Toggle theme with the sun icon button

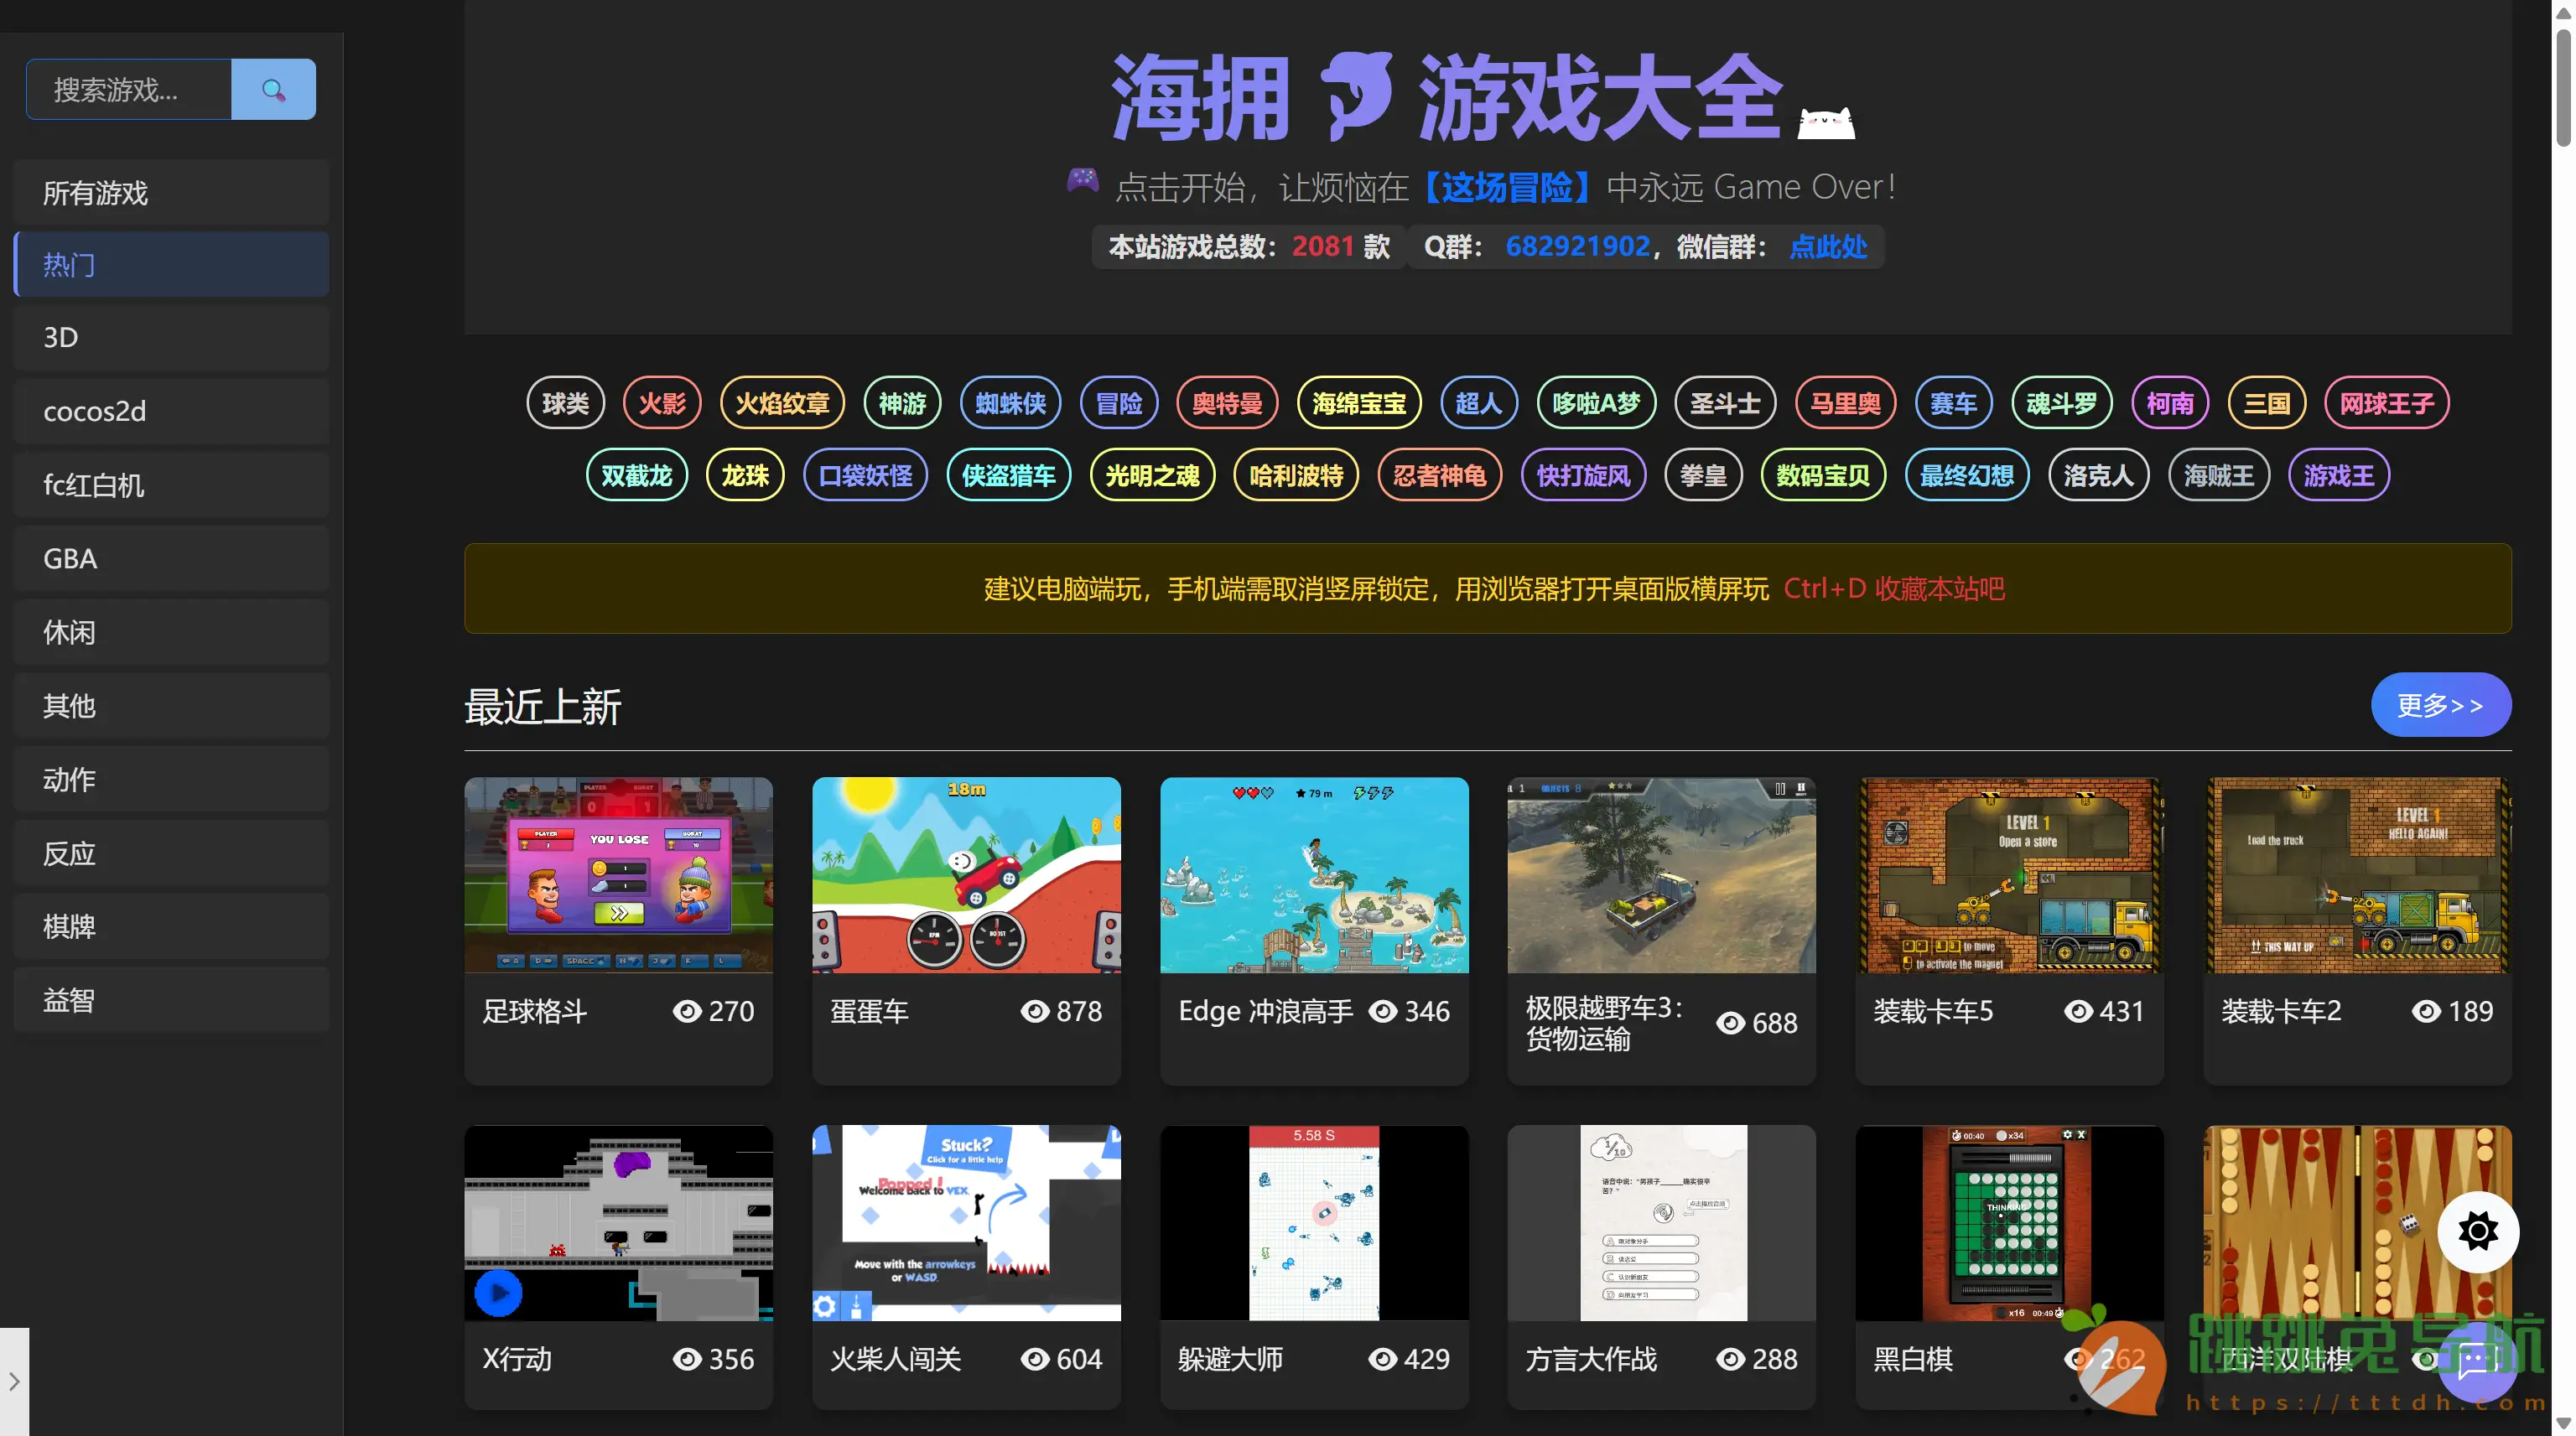pyautogui.click(x=2477, y=1231)
